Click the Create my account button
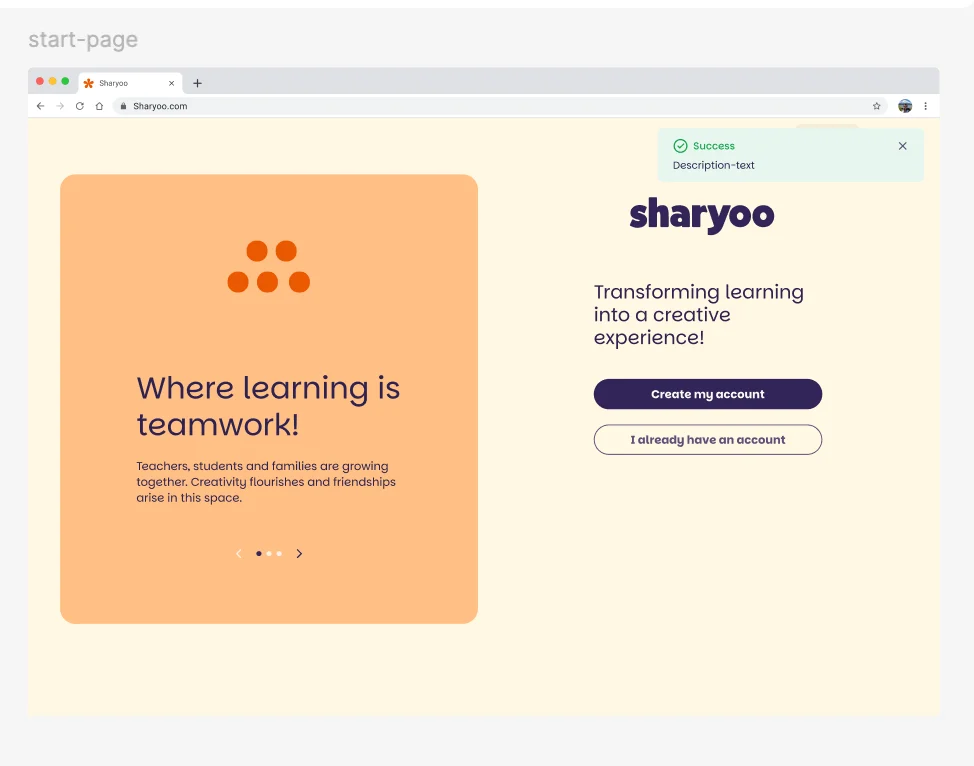Viewport: 974px width, 766px height. coord(708,394)
